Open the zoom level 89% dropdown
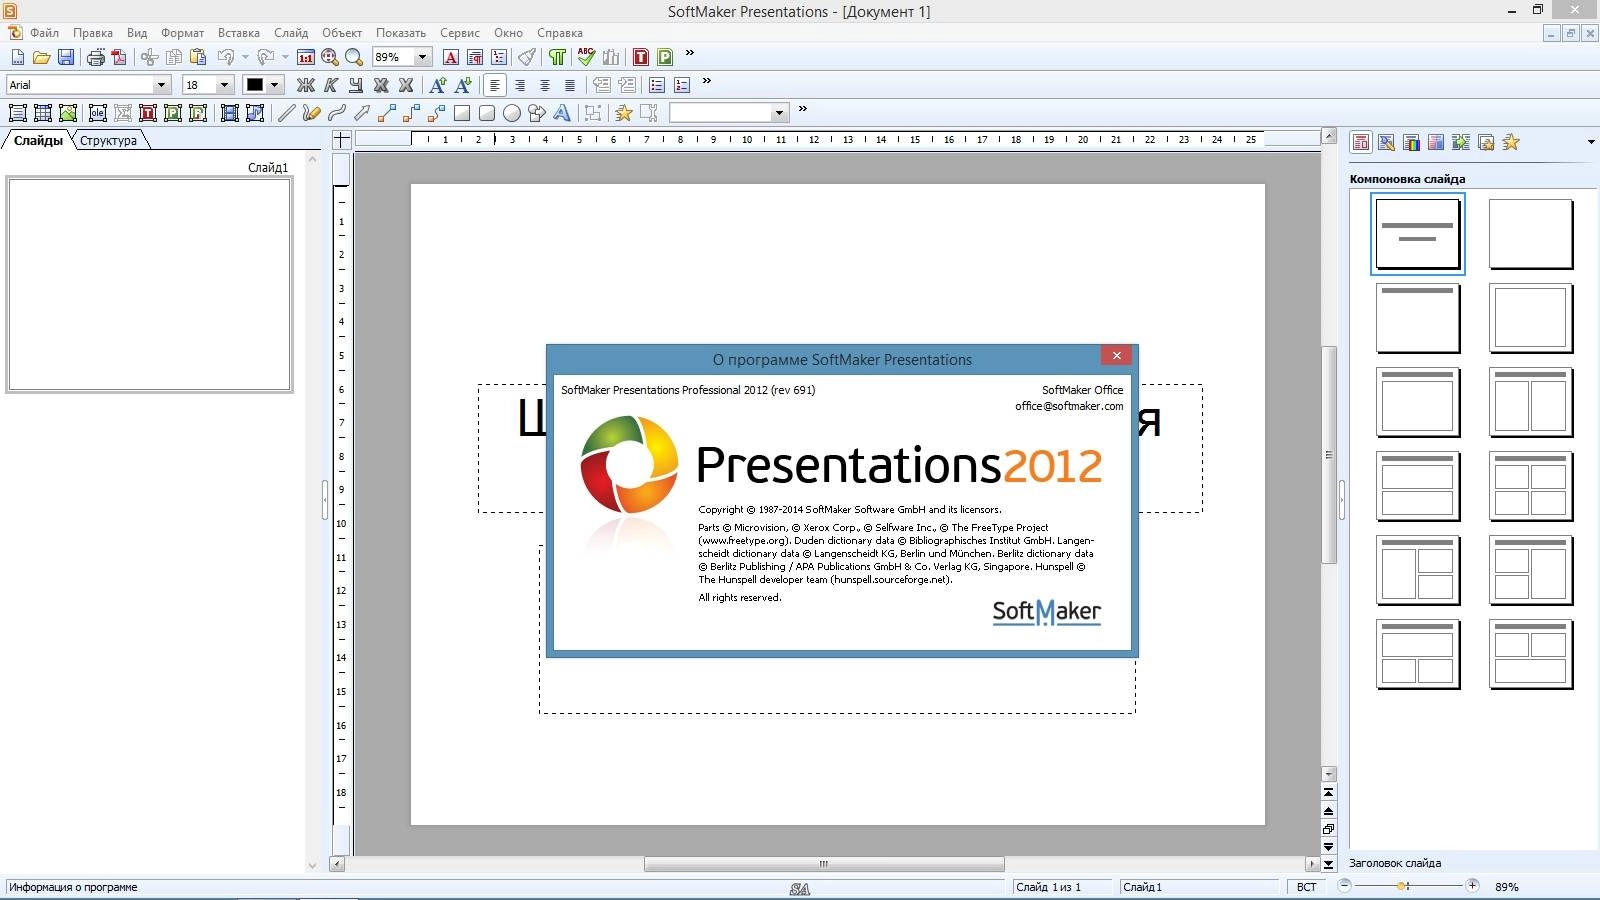This screenshot has width=1600, height=900. 422,57
